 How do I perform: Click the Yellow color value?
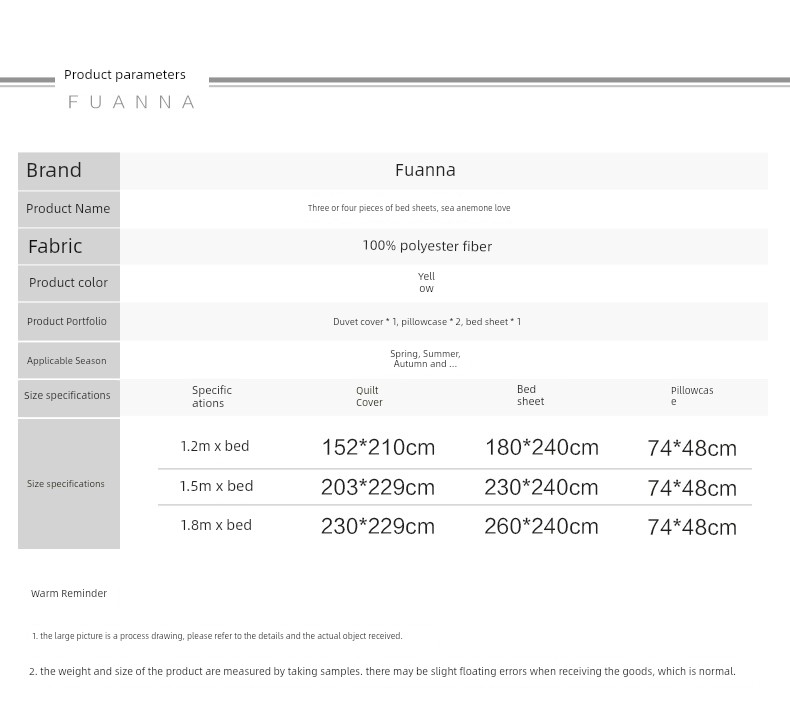click(426, 282)
